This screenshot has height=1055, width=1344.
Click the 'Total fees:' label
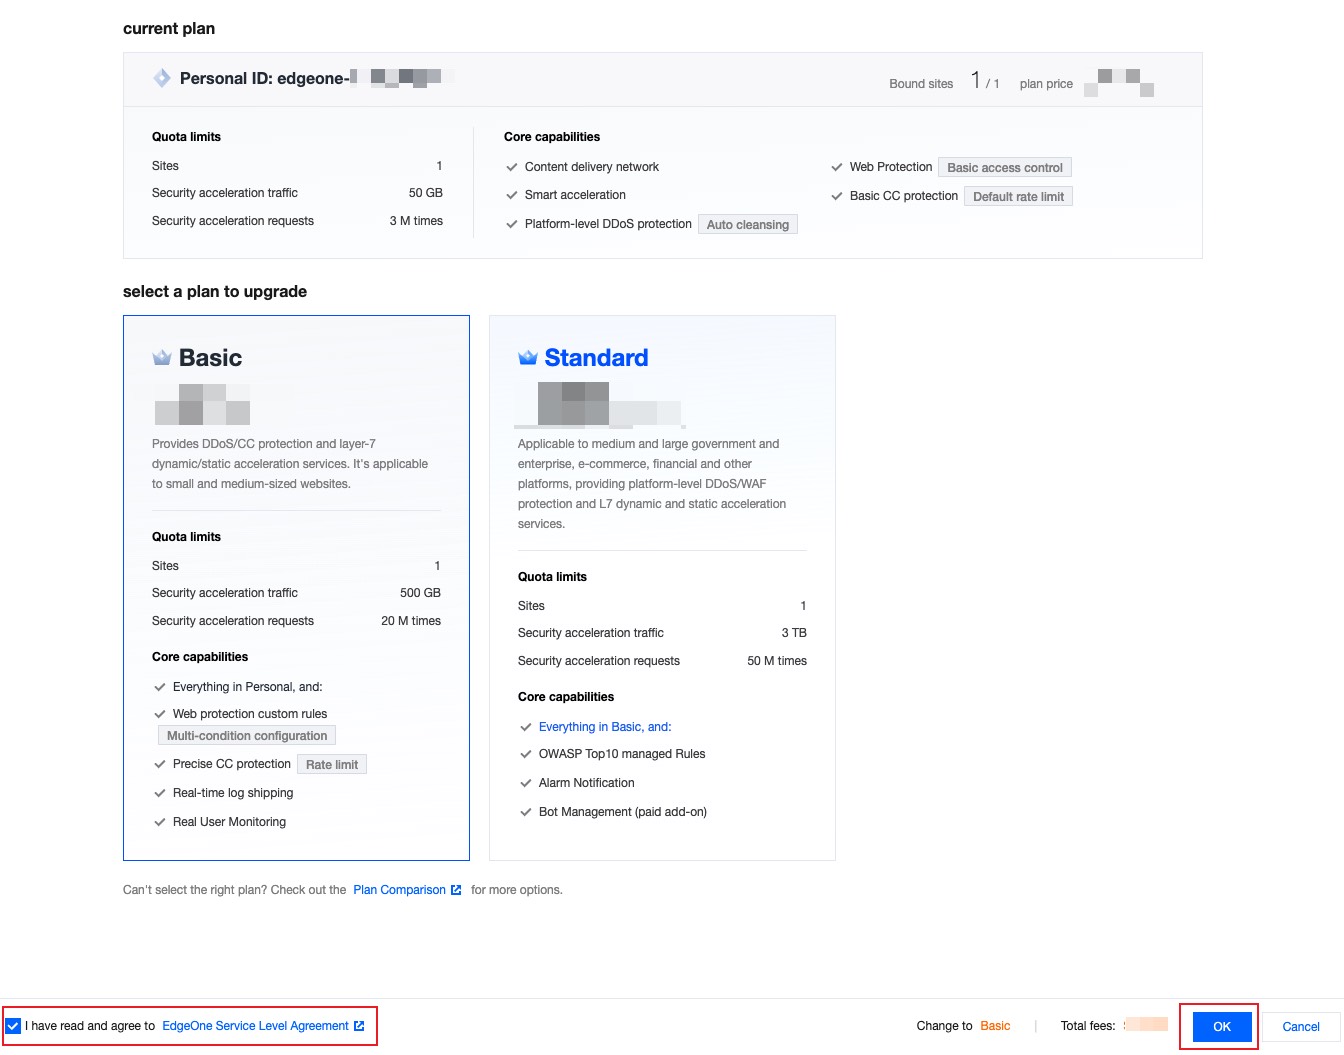point(1088,1026)
